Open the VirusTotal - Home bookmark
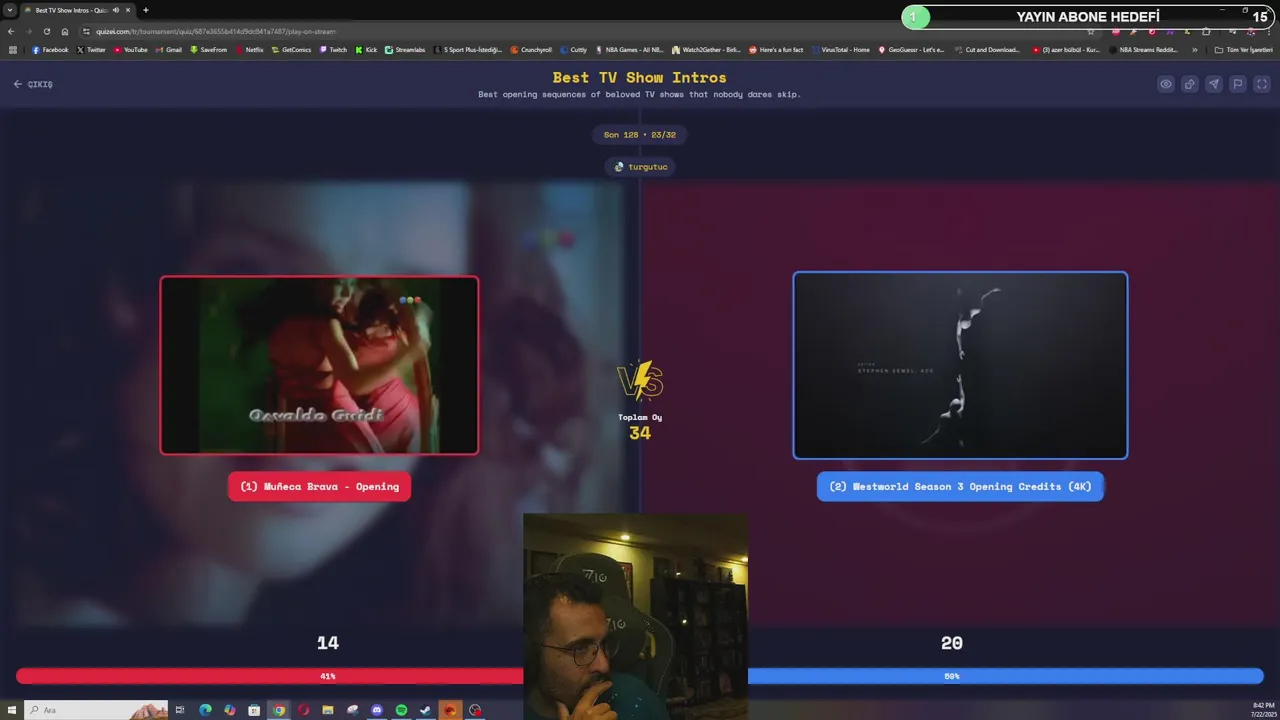This screenshot has width=1280, height=720. [x=840, y=49]
